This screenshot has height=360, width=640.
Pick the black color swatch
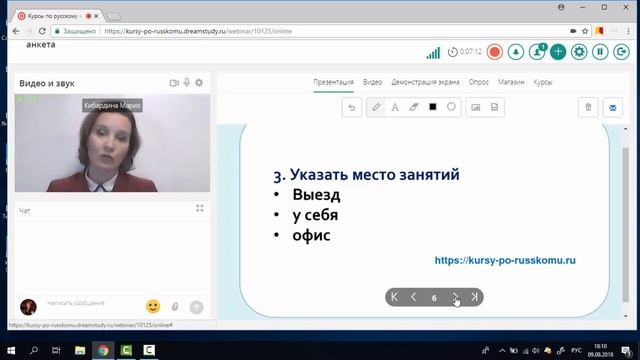[x=433, y=107]
